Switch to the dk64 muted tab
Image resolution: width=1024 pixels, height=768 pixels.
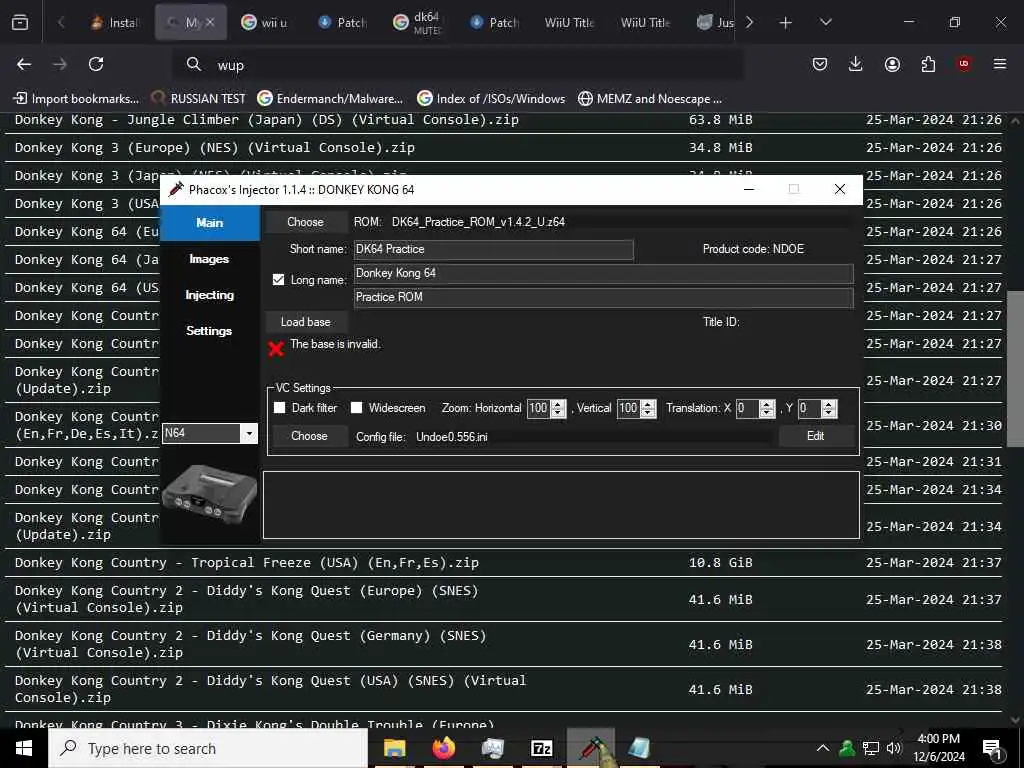[x=418, y=23]
